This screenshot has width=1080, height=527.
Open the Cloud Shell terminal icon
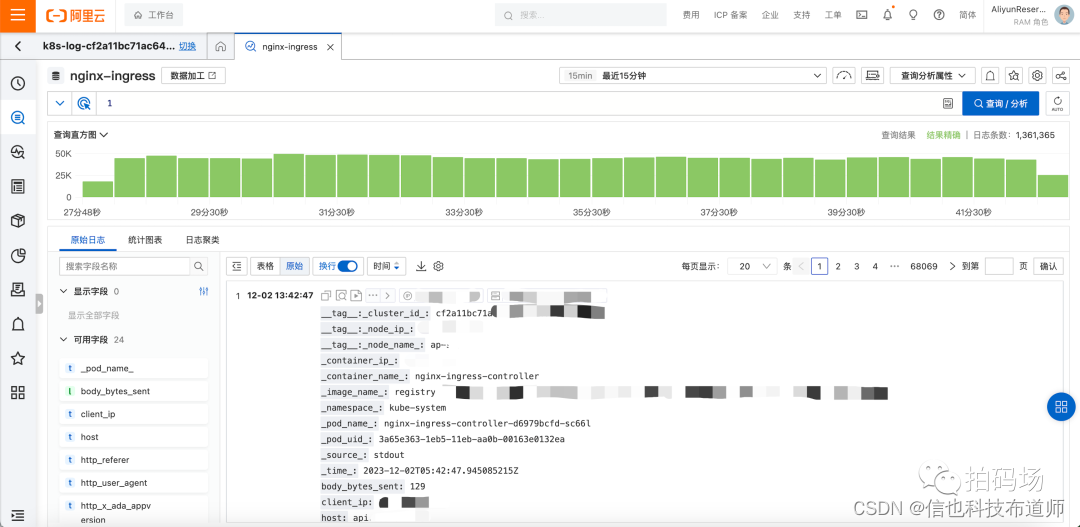click(862, 15)
